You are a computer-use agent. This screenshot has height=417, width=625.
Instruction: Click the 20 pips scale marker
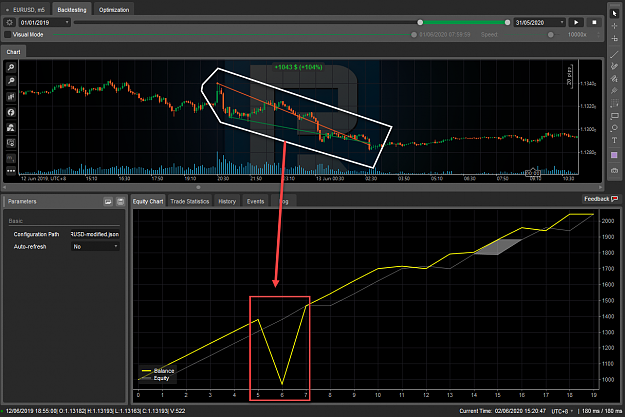(570, 76)
